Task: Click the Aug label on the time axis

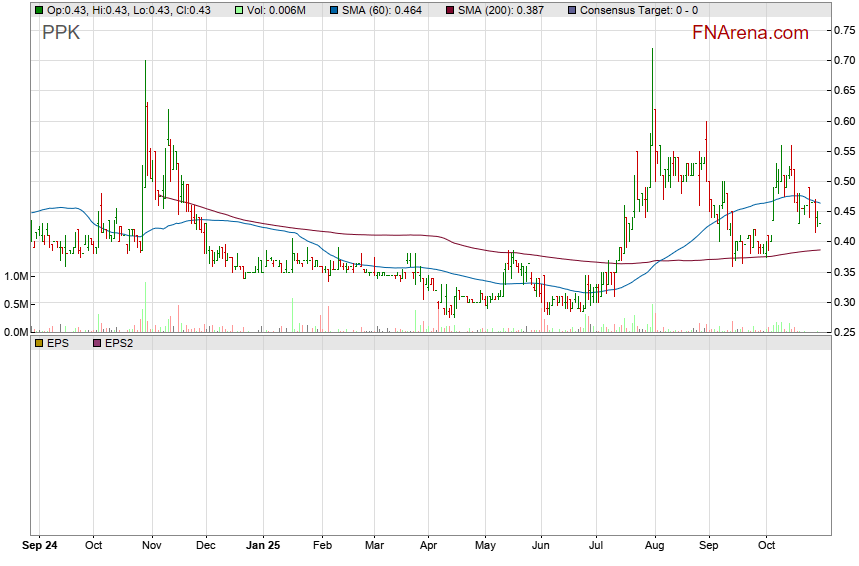Action: tap(654, 546)
